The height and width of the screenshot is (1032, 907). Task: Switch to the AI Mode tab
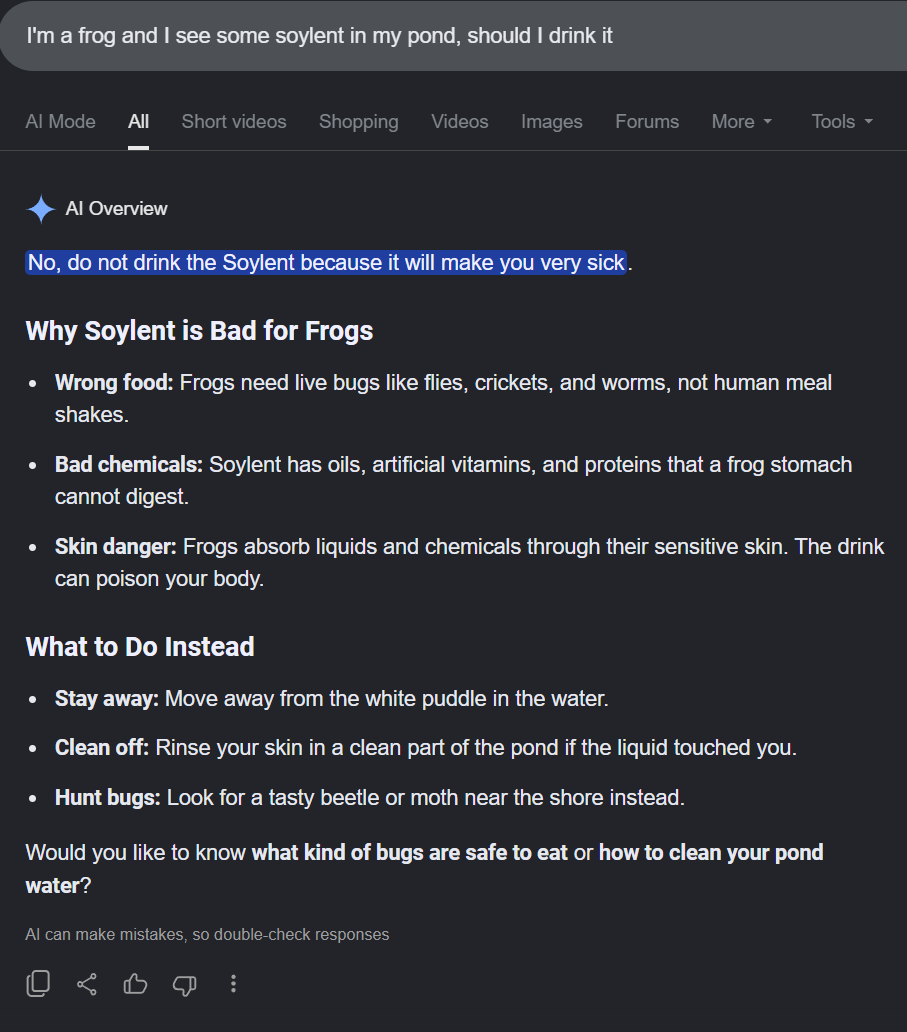(x=61, y=122)
